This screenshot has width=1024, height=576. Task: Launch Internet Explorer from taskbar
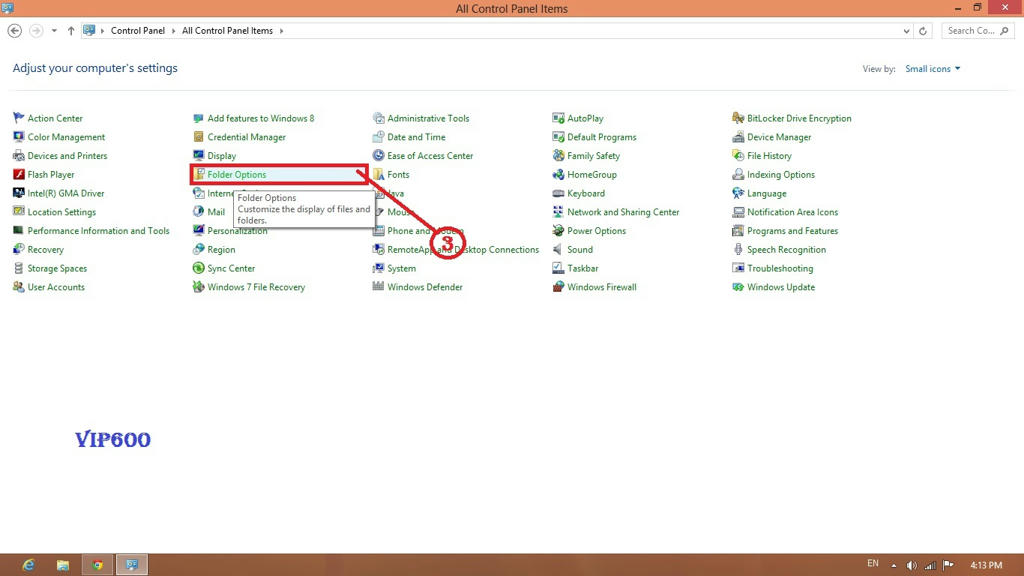(28, 565)
